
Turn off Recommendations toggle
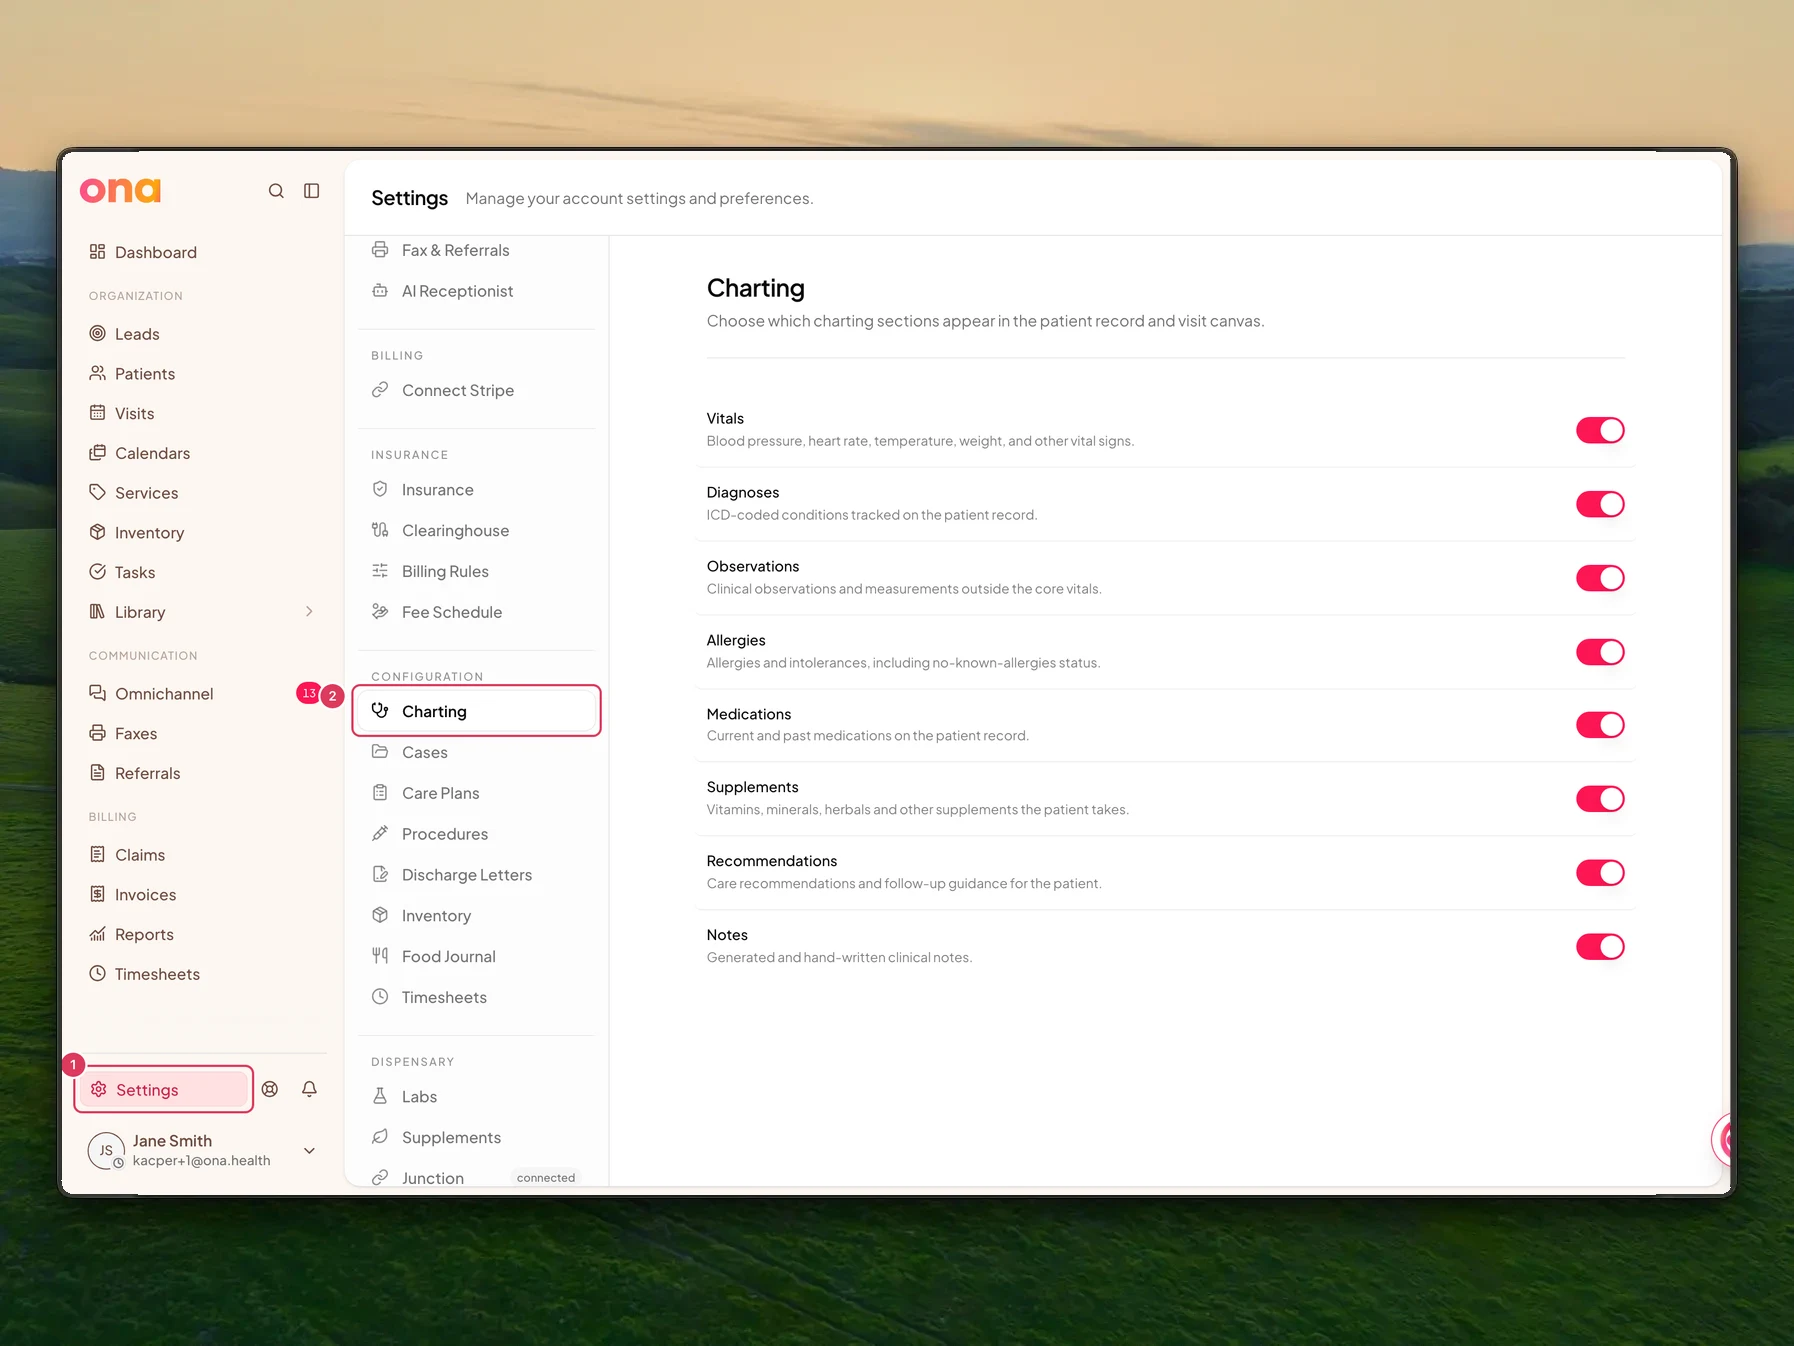point(1600,873)
